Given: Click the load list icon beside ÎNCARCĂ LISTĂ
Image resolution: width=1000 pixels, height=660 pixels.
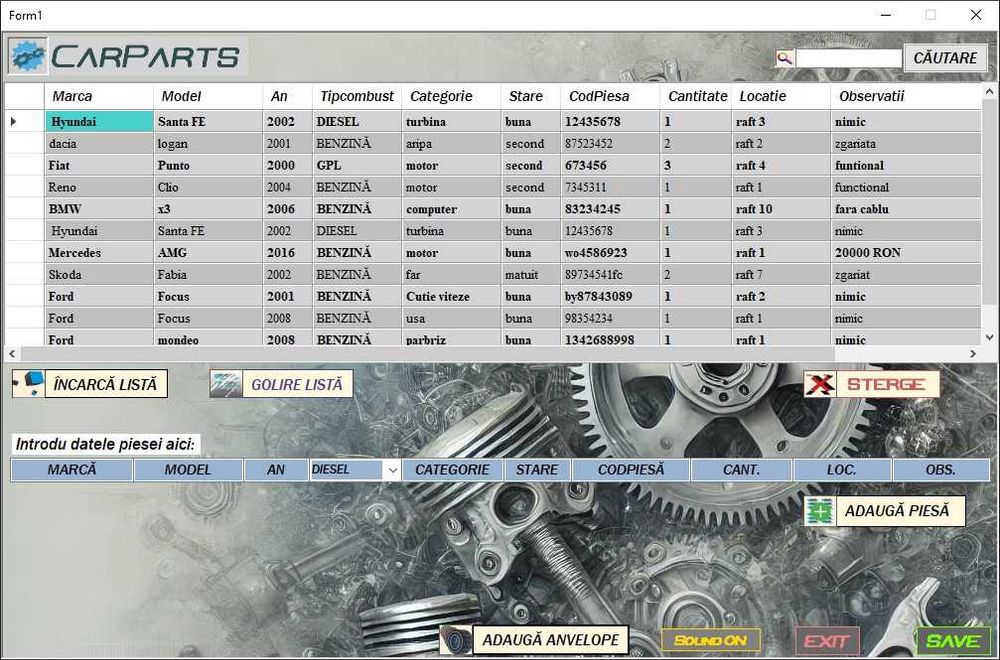Looking at the screenshot, I should coord(29,384).
